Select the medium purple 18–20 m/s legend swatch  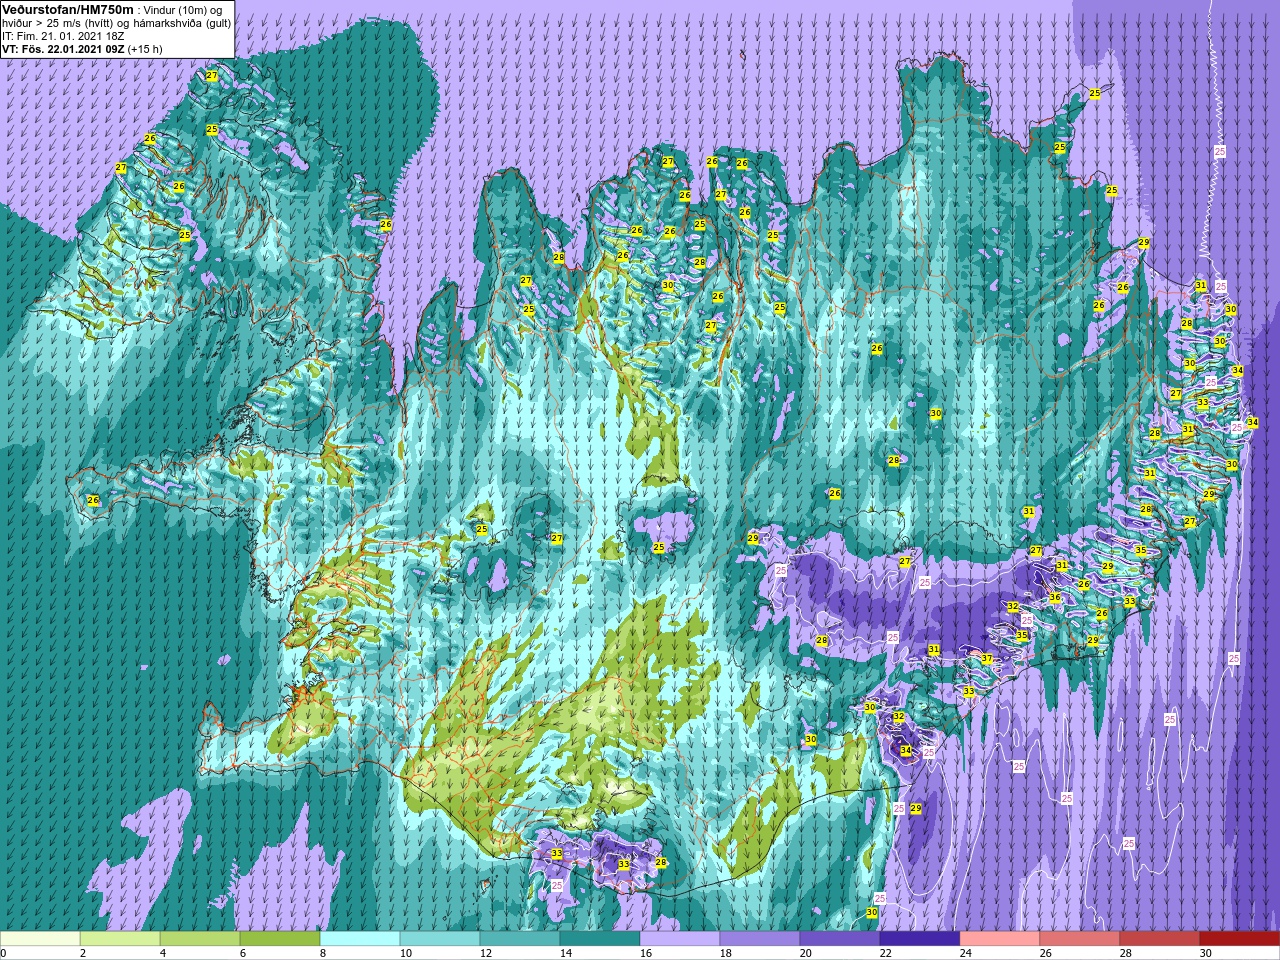[760, 939]
